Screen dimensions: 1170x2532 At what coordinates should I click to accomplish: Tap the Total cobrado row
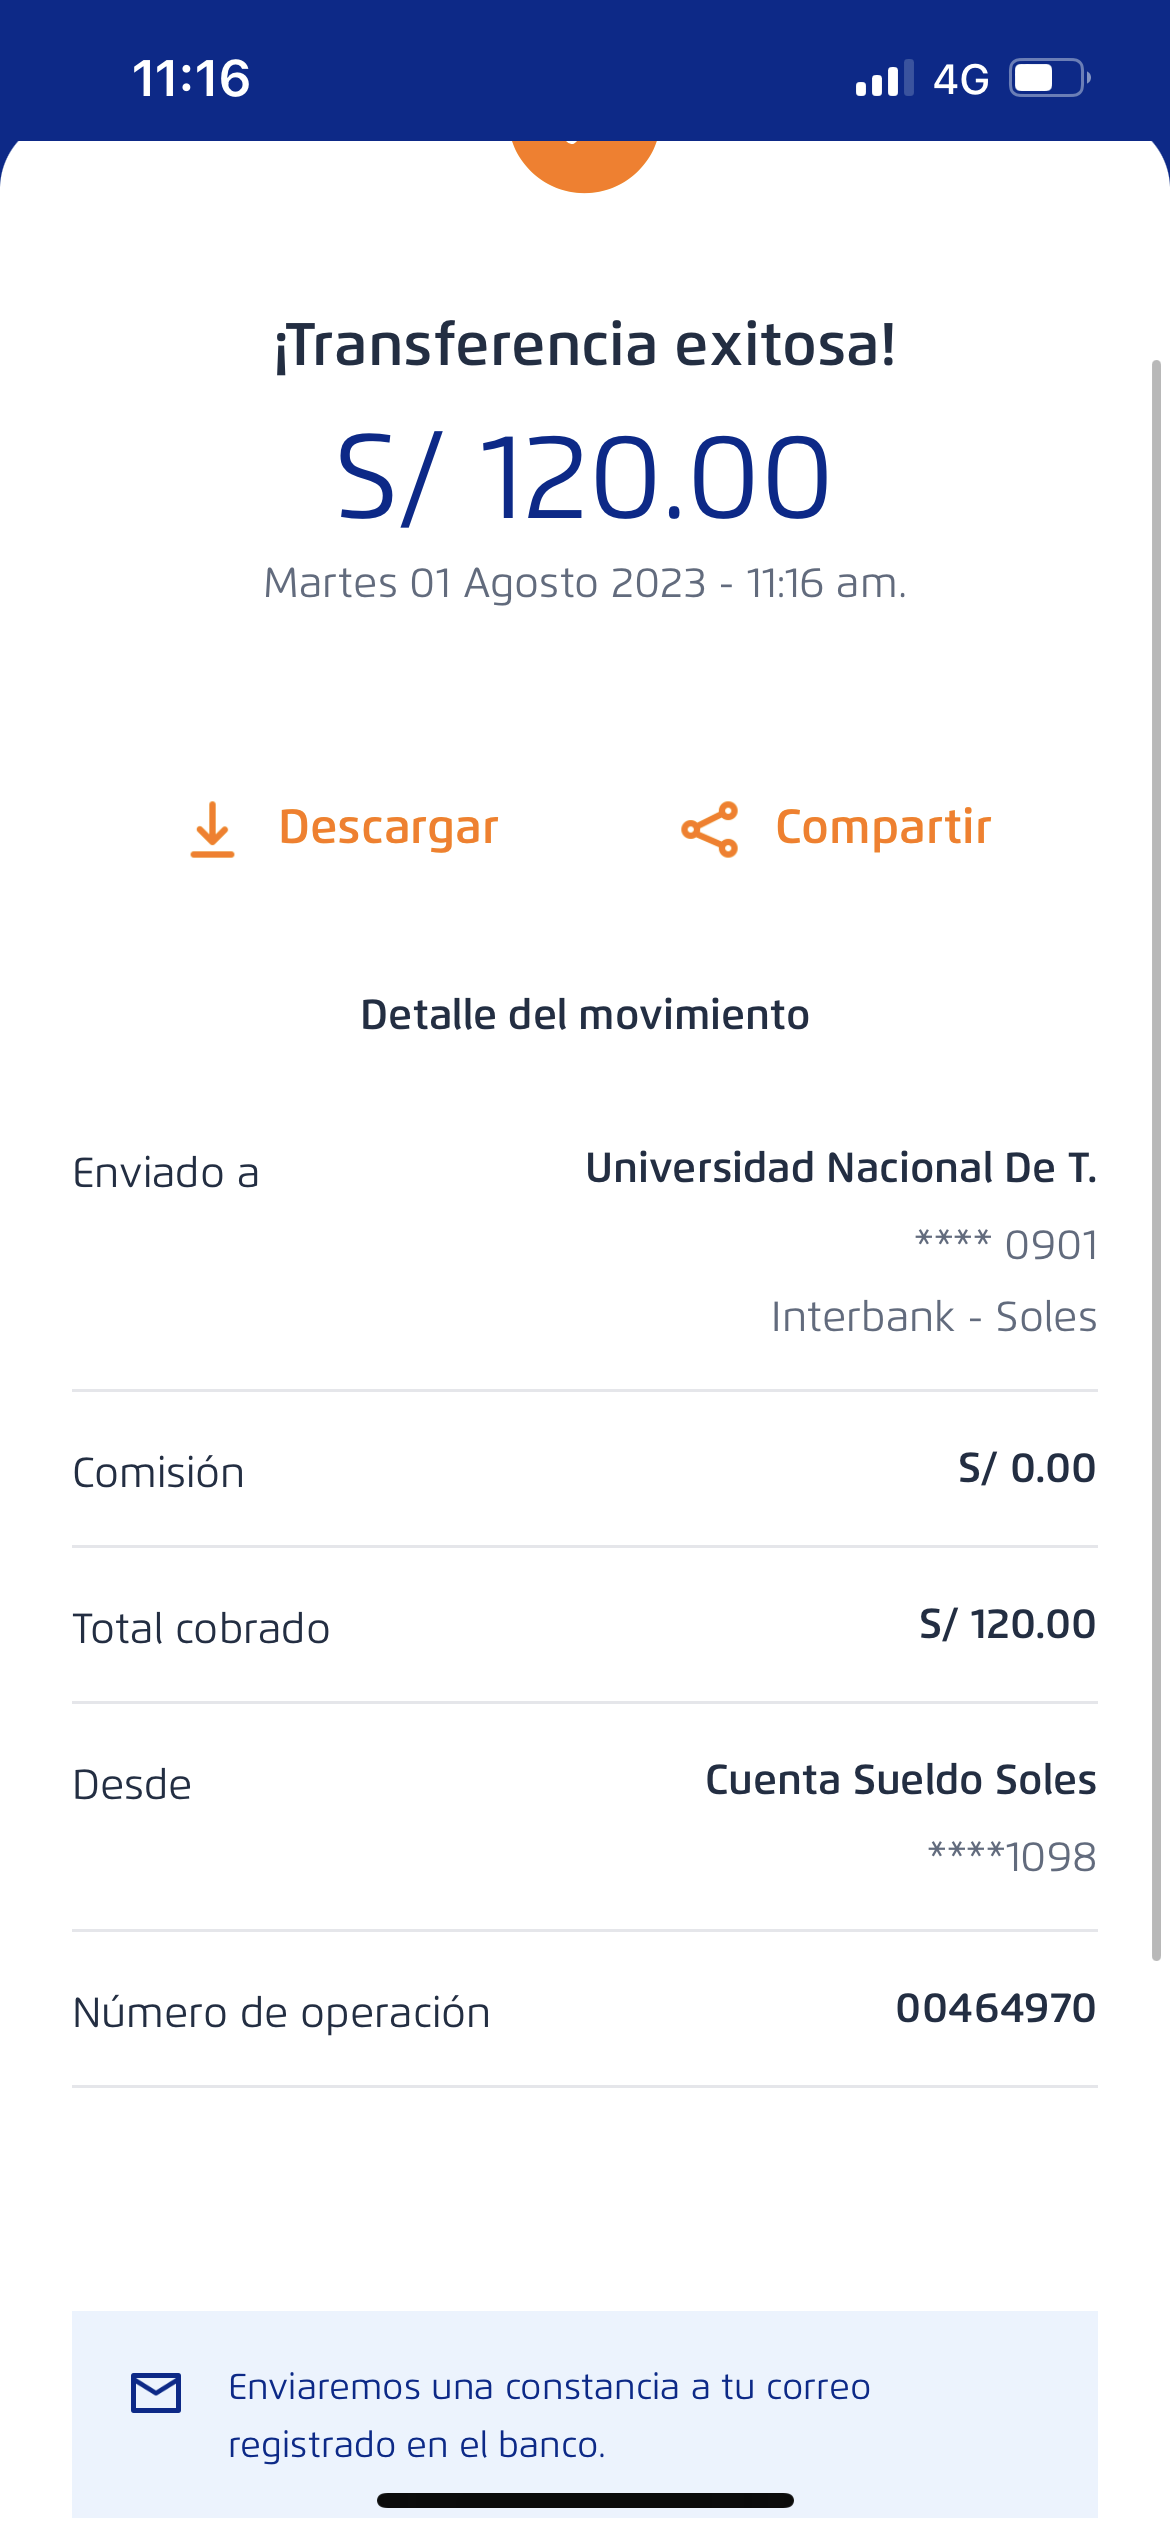585,1626
